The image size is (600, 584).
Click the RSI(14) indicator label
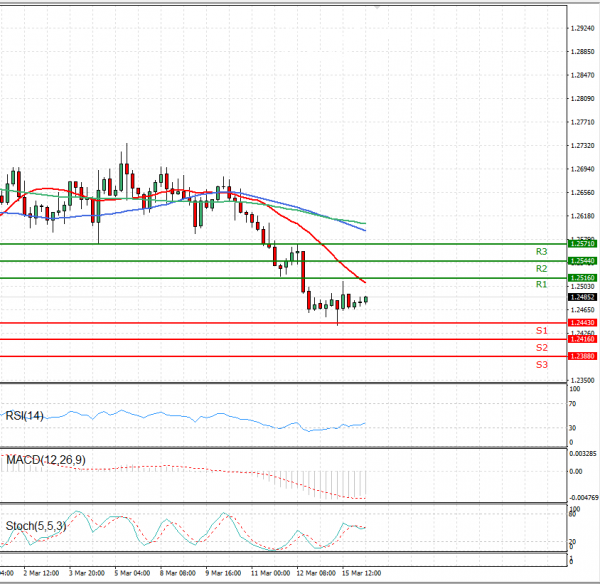[24, 416]
